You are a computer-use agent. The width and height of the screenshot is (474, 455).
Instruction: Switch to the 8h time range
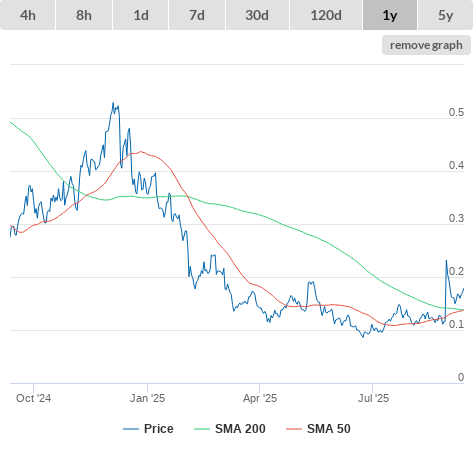[x=84, y=15]
